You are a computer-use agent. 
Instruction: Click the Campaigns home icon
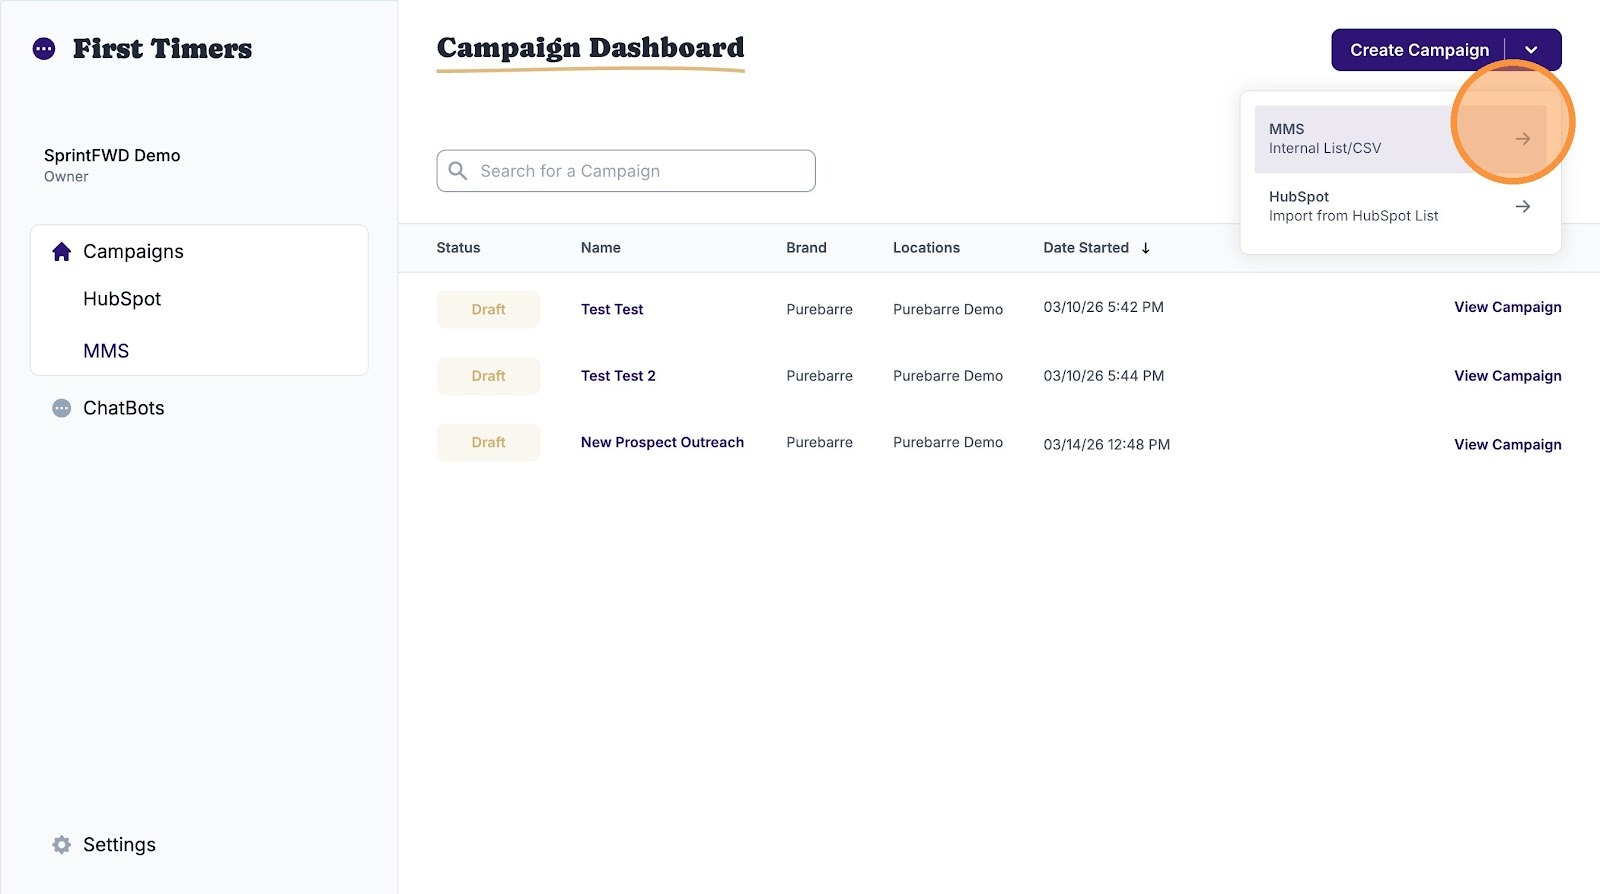coord(62,252)
